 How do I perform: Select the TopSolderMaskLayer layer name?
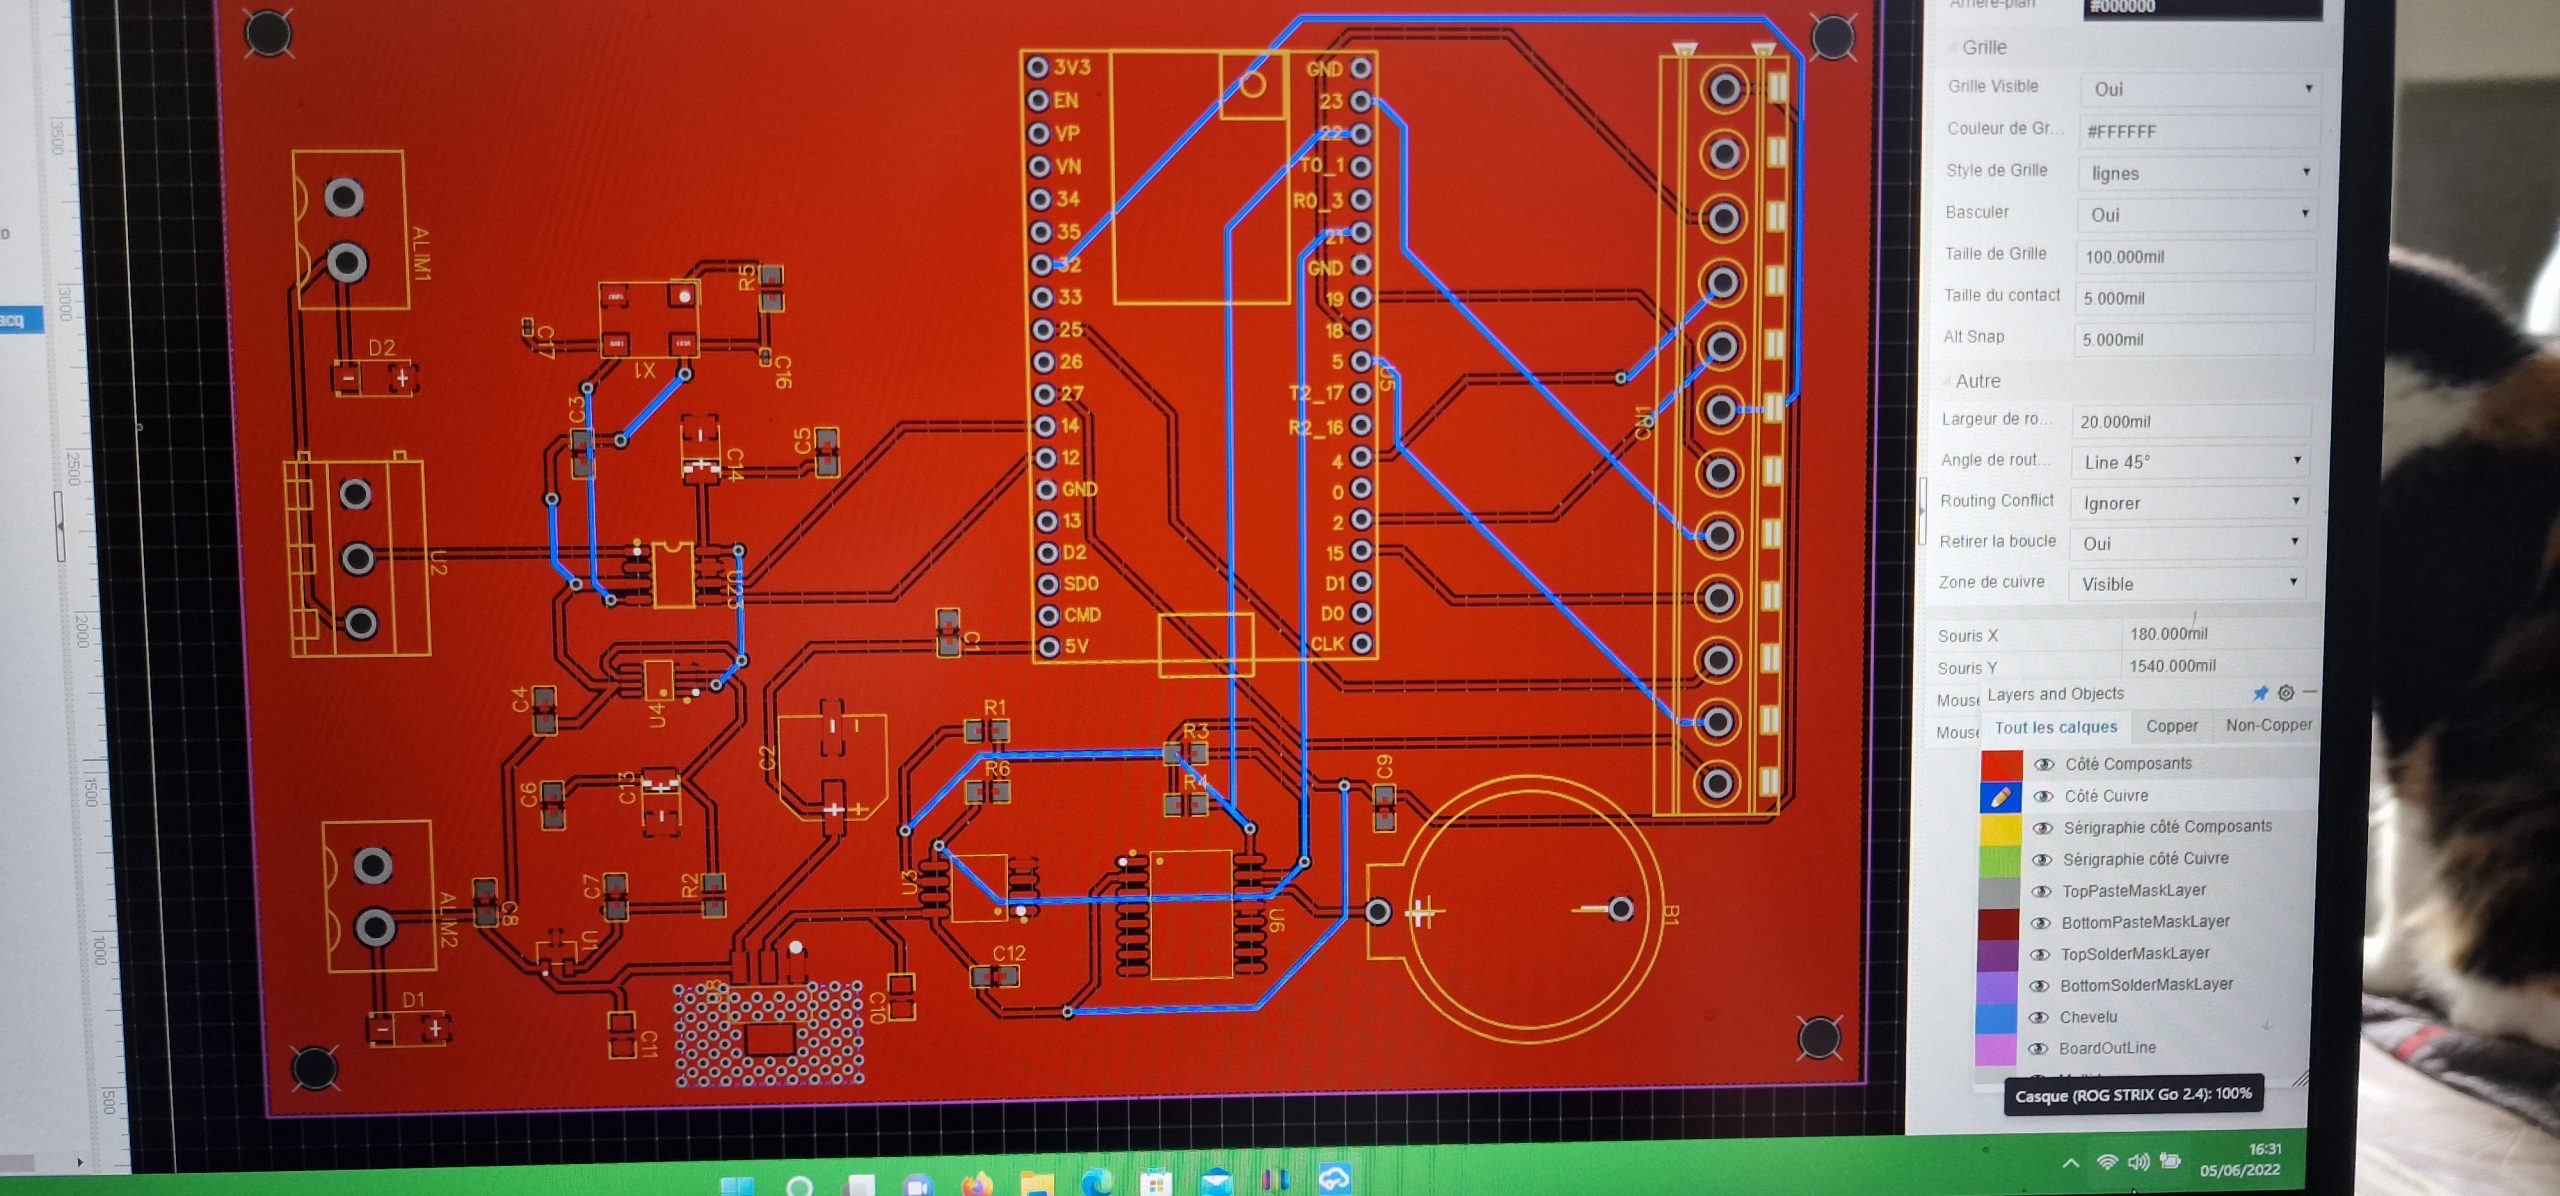pyautogui.click(x=2134, y=954)
